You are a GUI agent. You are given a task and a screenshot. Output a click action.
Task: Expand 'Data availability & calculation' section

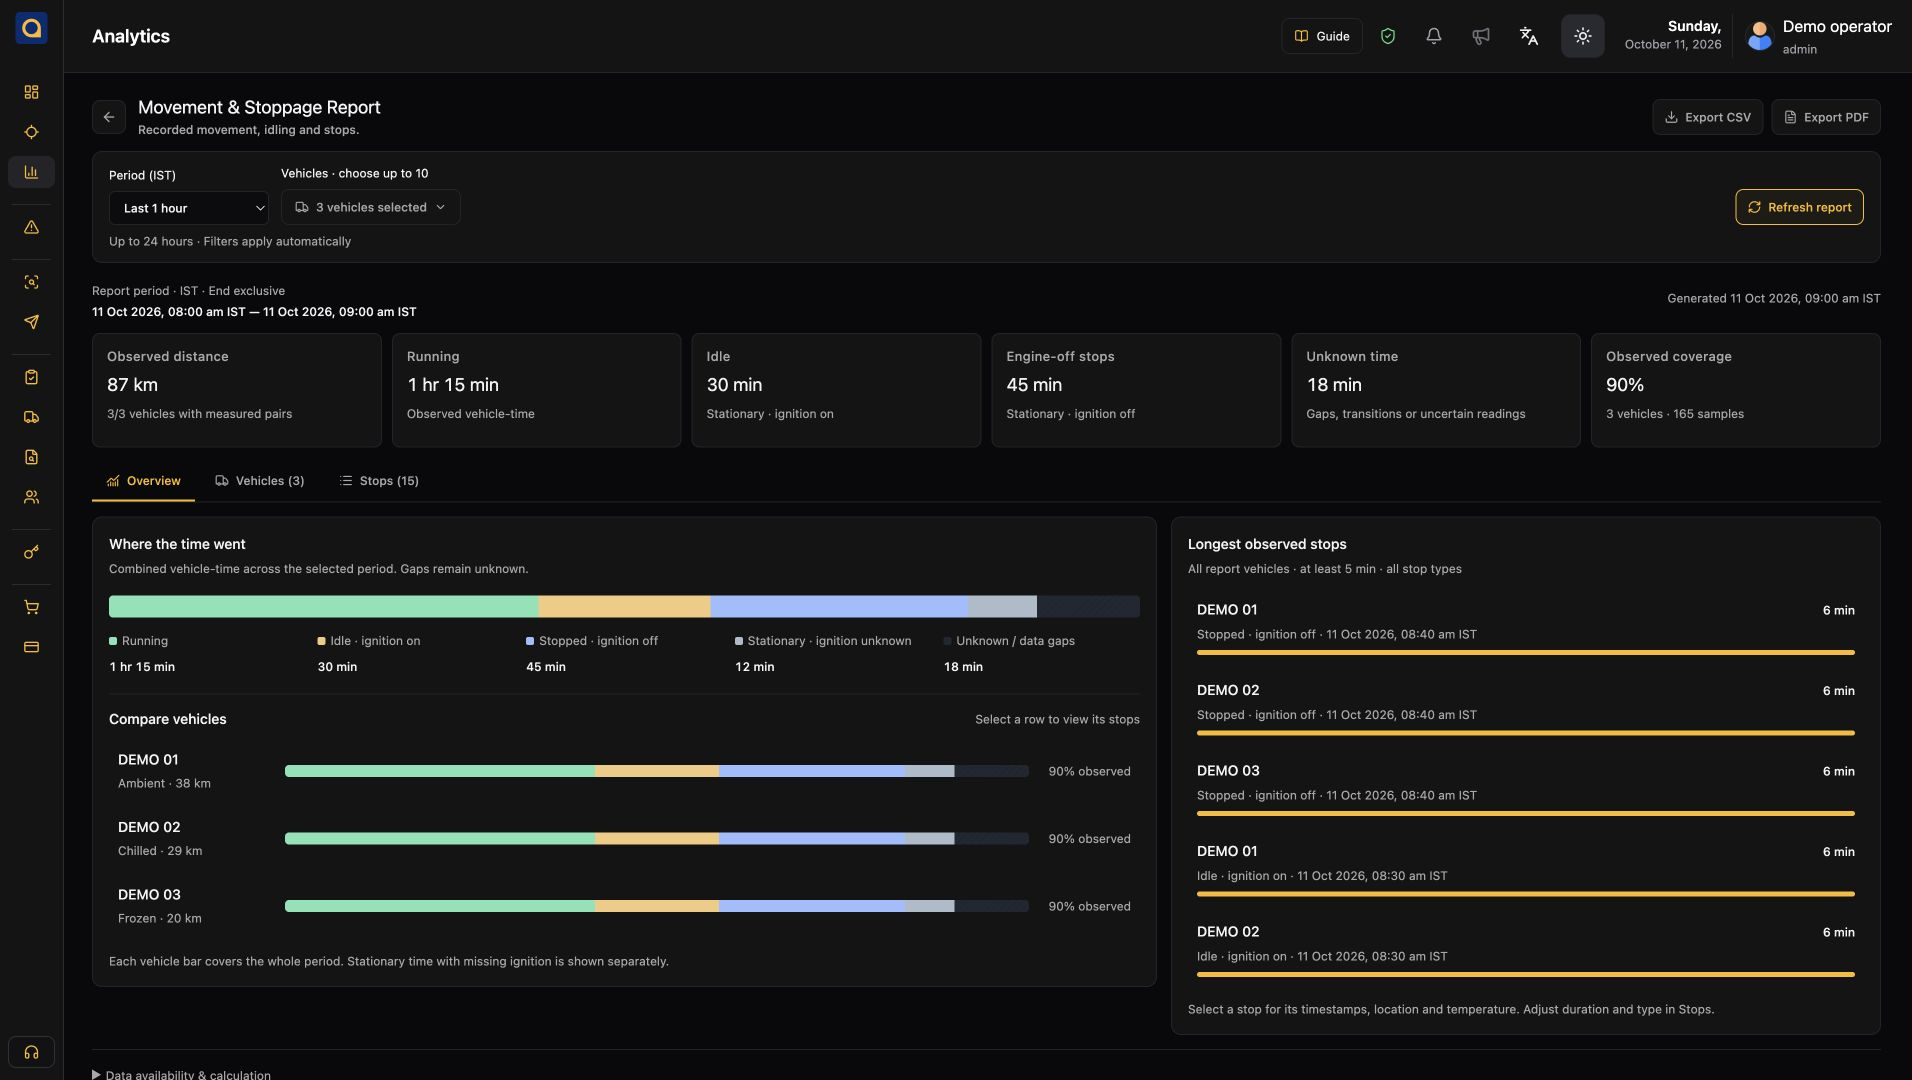(x=181, y=1075)
